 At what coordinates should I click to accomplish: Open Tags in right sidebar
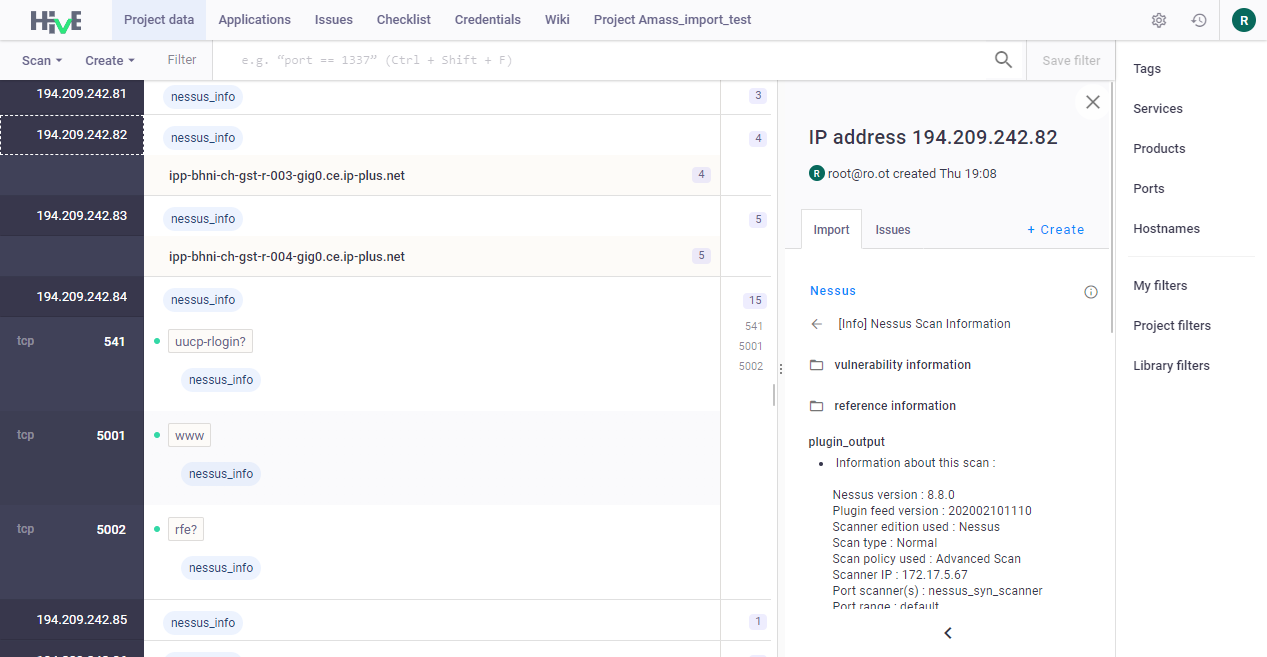[1147, 69]
